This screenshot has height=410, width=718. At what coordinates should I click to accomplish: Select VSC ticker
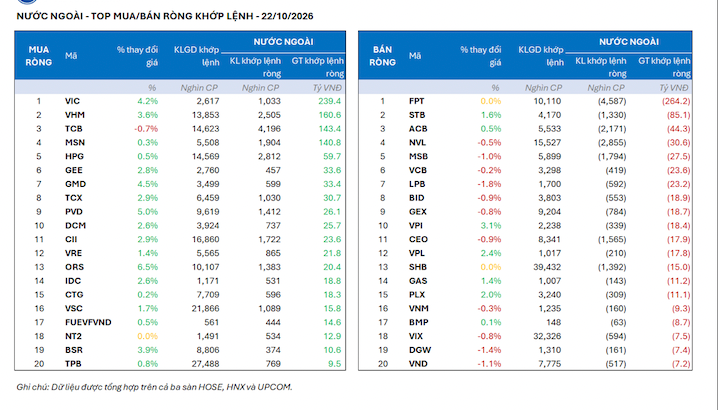point(74,308)
